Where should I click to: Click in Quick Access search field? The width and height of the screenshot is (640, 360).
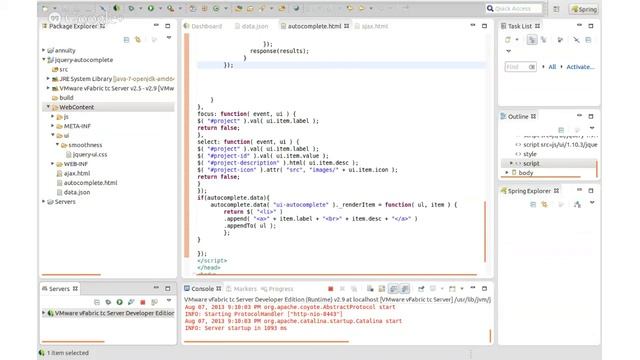(x=514, y=9)
